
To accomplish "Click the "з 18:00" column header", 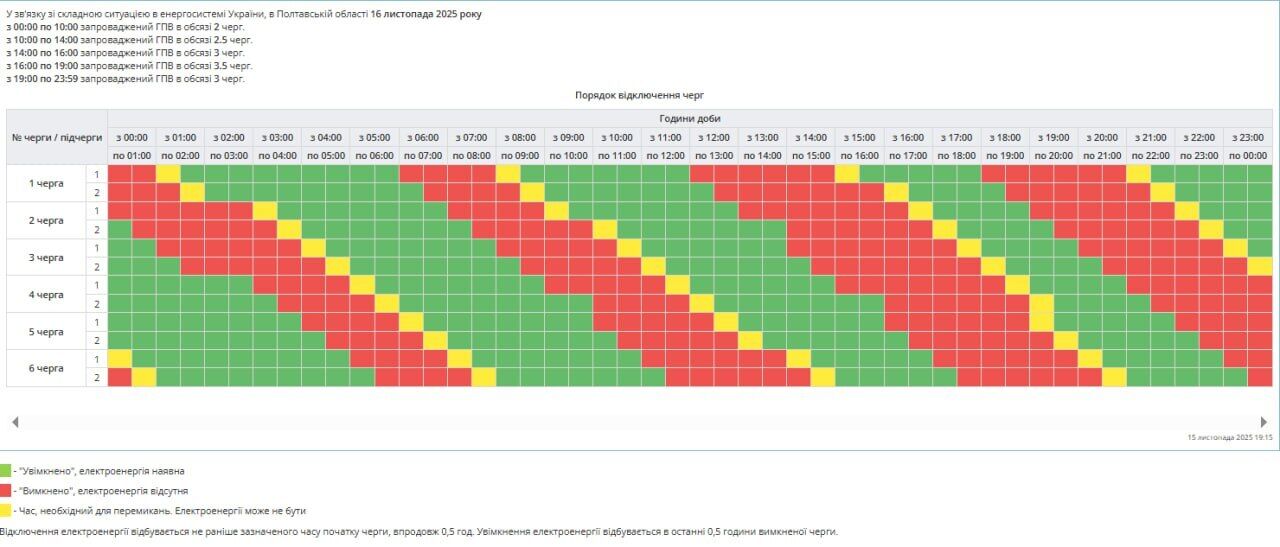I will point(1005,137).
